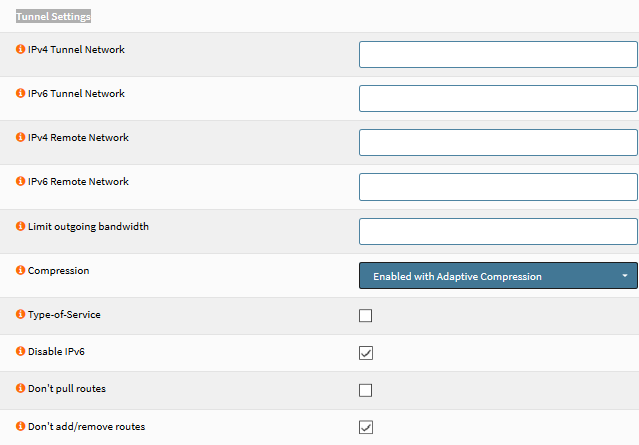Viewport: 639px width, 445px height.
Task: Uncheck the Disable IPv6 checkbox
Action: point(365,353)
